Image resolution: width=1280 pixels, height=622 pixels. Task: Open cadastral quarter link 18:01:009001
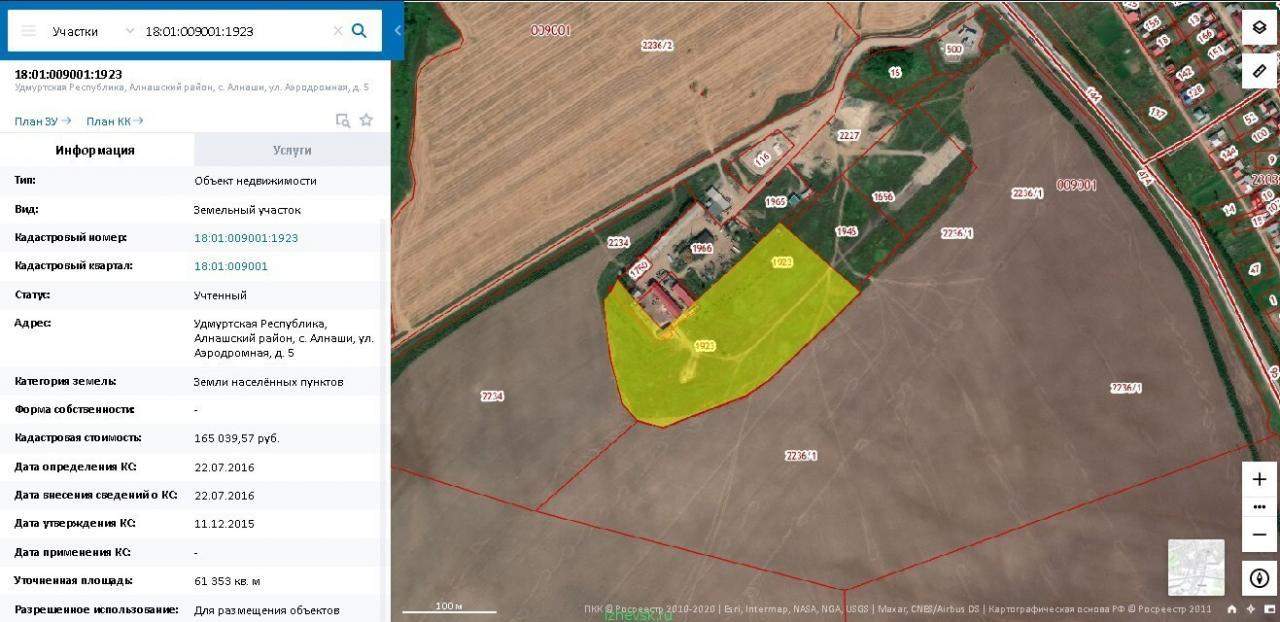pyautogui.click(x=231, y=266)
